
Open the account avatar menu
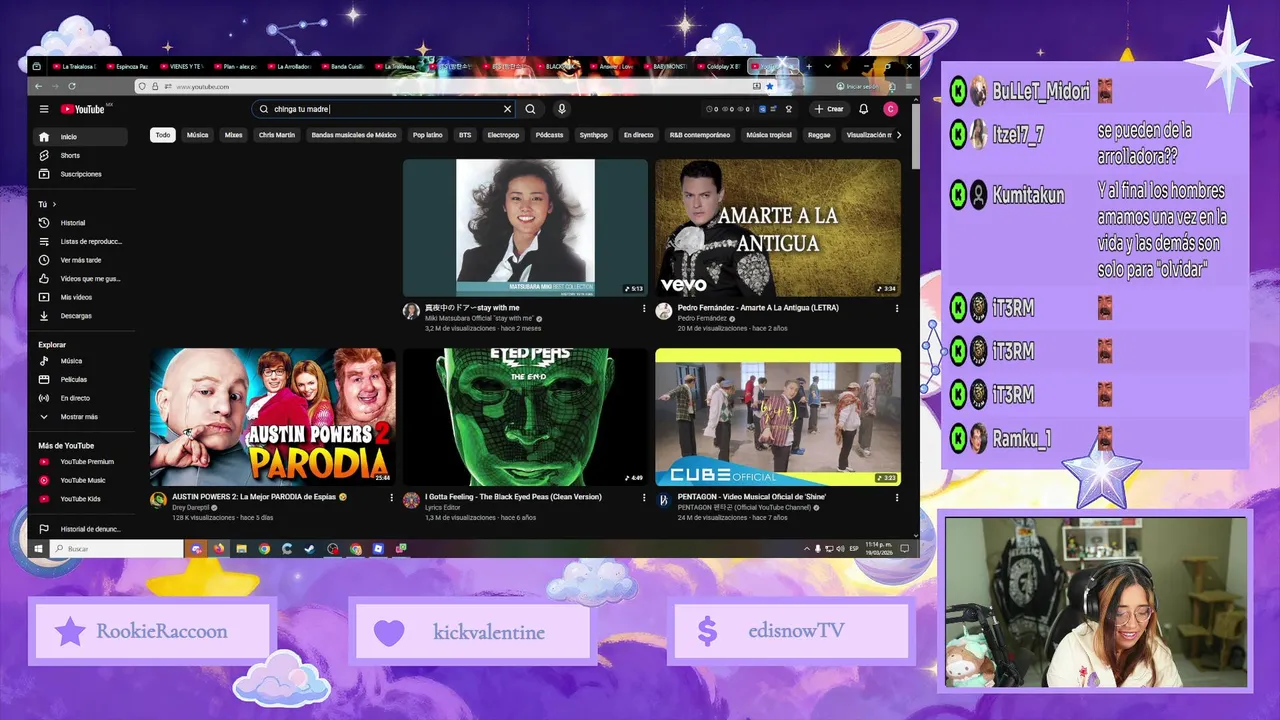coord(891,109)
